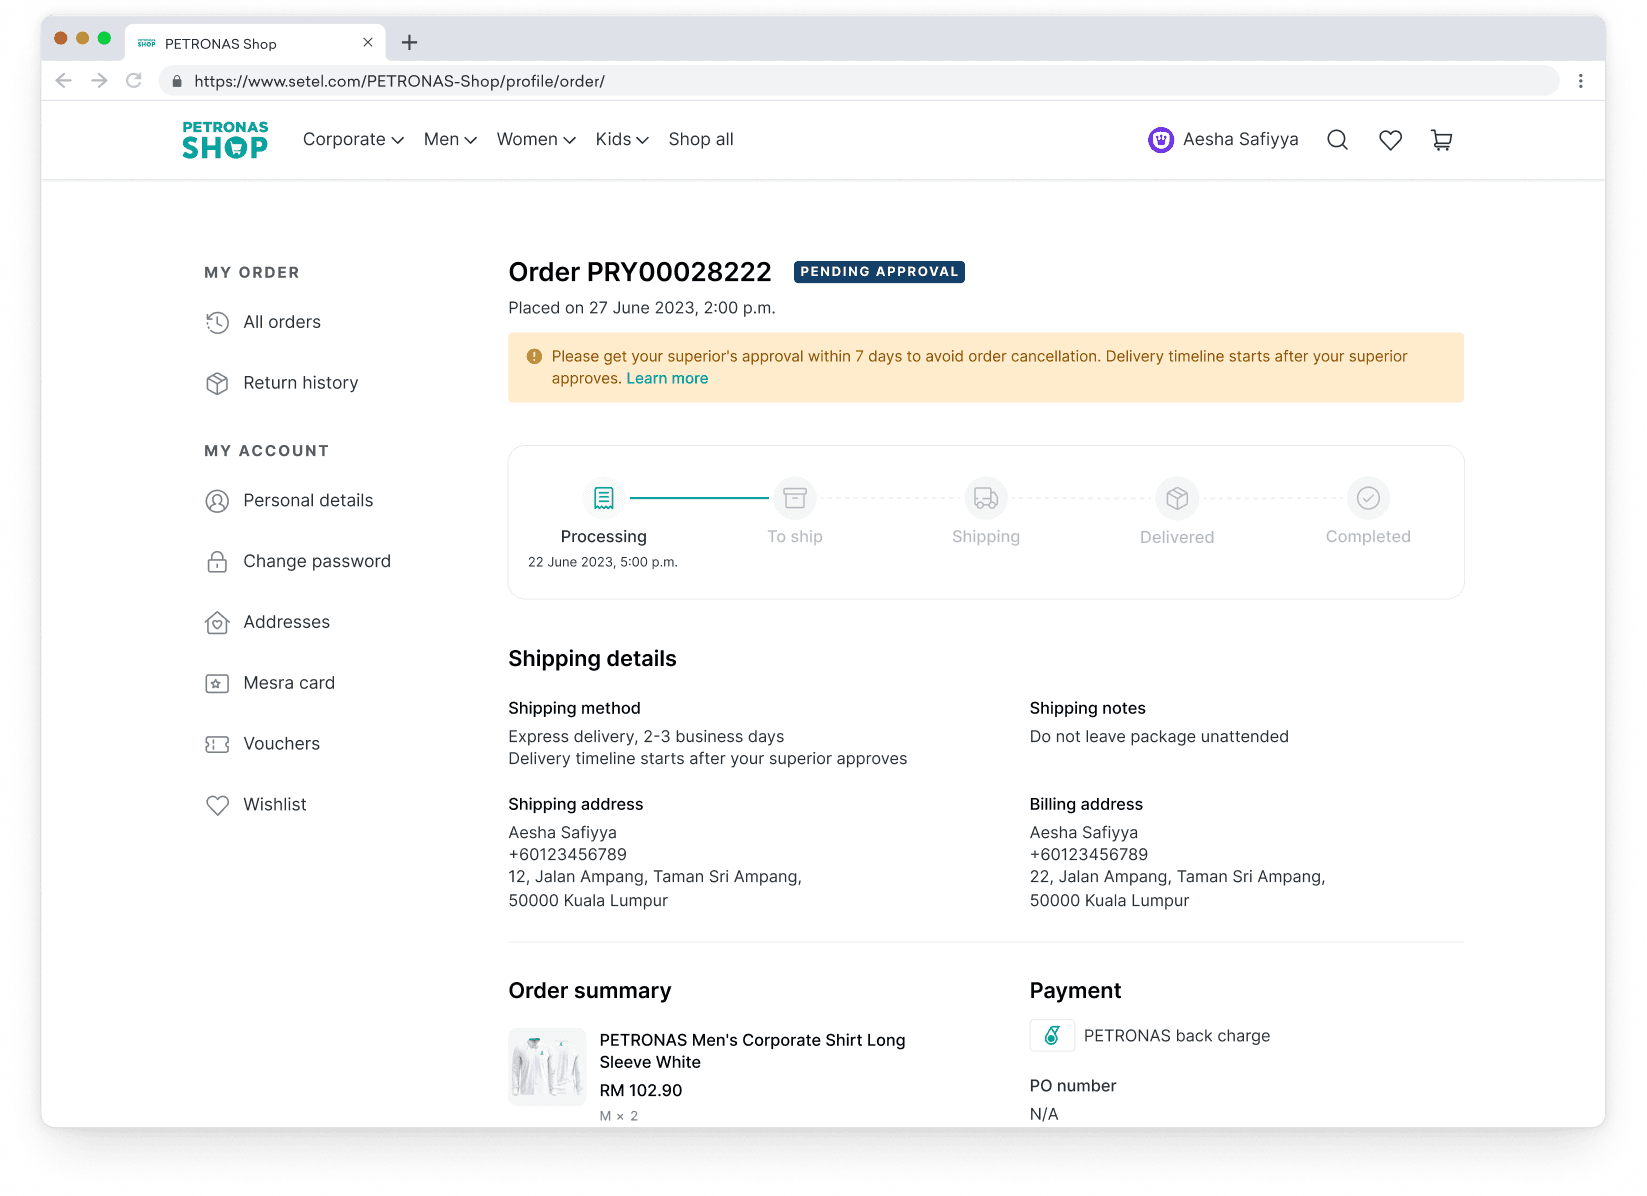1647x1196 pixels.
Task: Click the Order PRY00028222 heading
Action: 640,272
